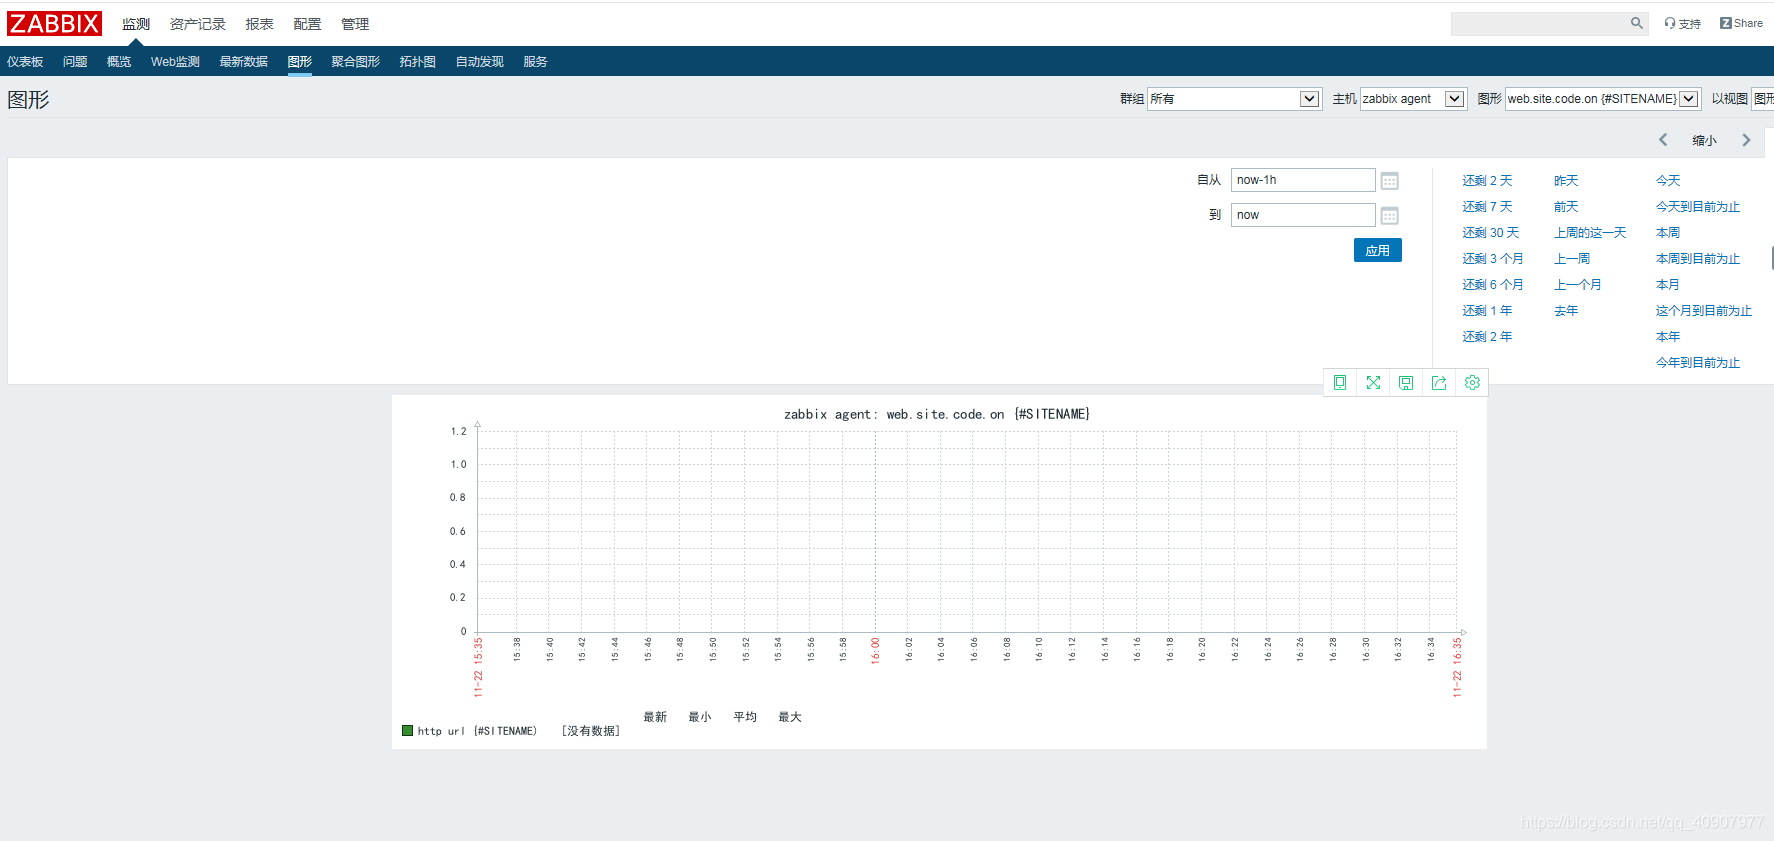
Task: Go to next time period arrow
Action: coord(1746,140)
